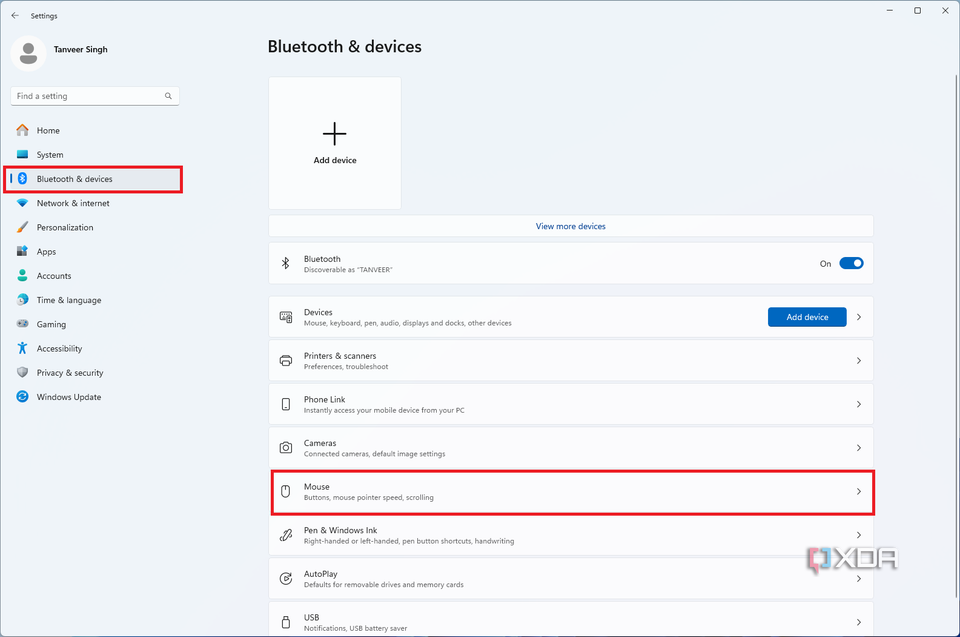Screen dimensions: 960x637
Task: Click 'Discoverable as "TANVEER"' text
Action: (x=348, y=270)
